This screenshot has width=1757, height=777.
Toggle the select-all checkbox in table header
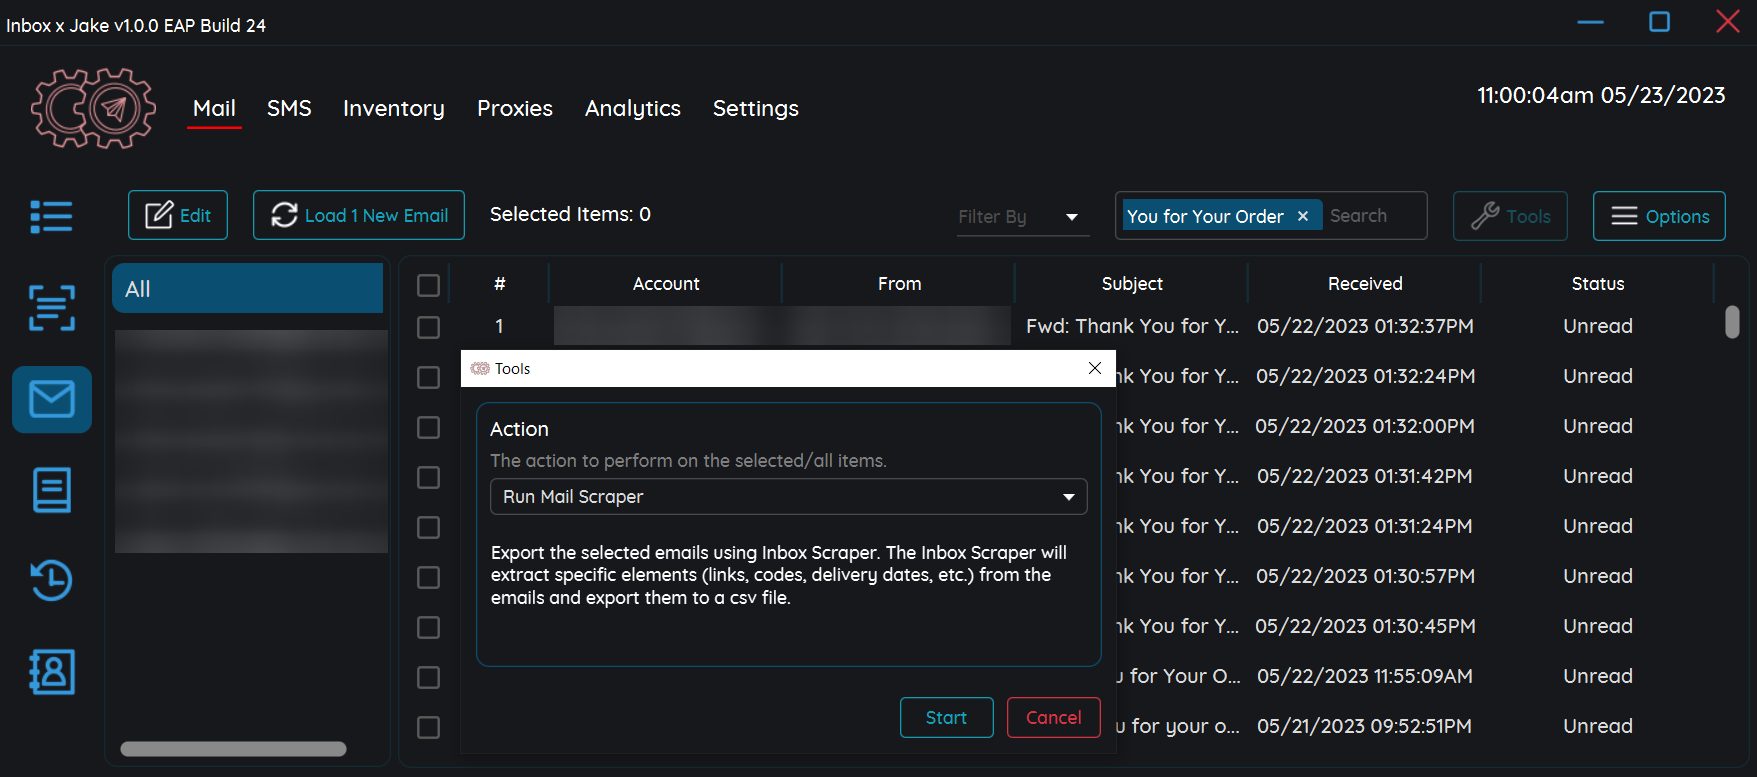[428, 285]
